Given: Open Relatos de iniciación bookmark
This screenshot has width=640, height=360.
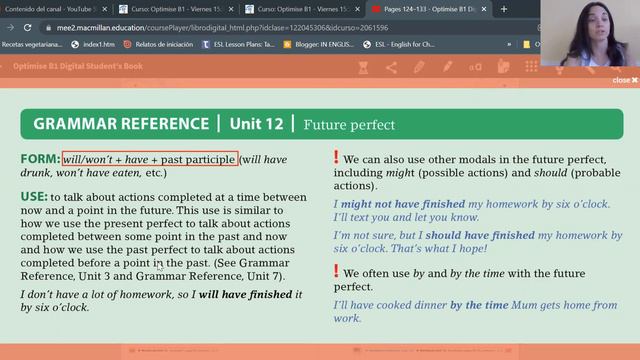Looking at the screenshot, I should (x=158, y=44).
